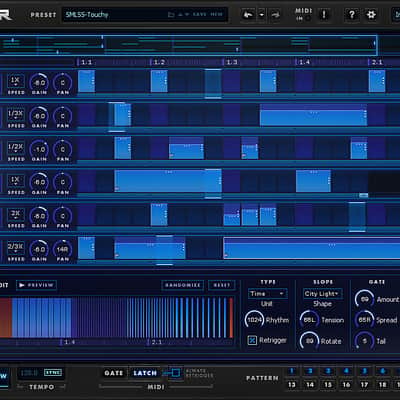400x400 pixels.
Task: Click the exclamation alert icon
Action: (324, 15)
